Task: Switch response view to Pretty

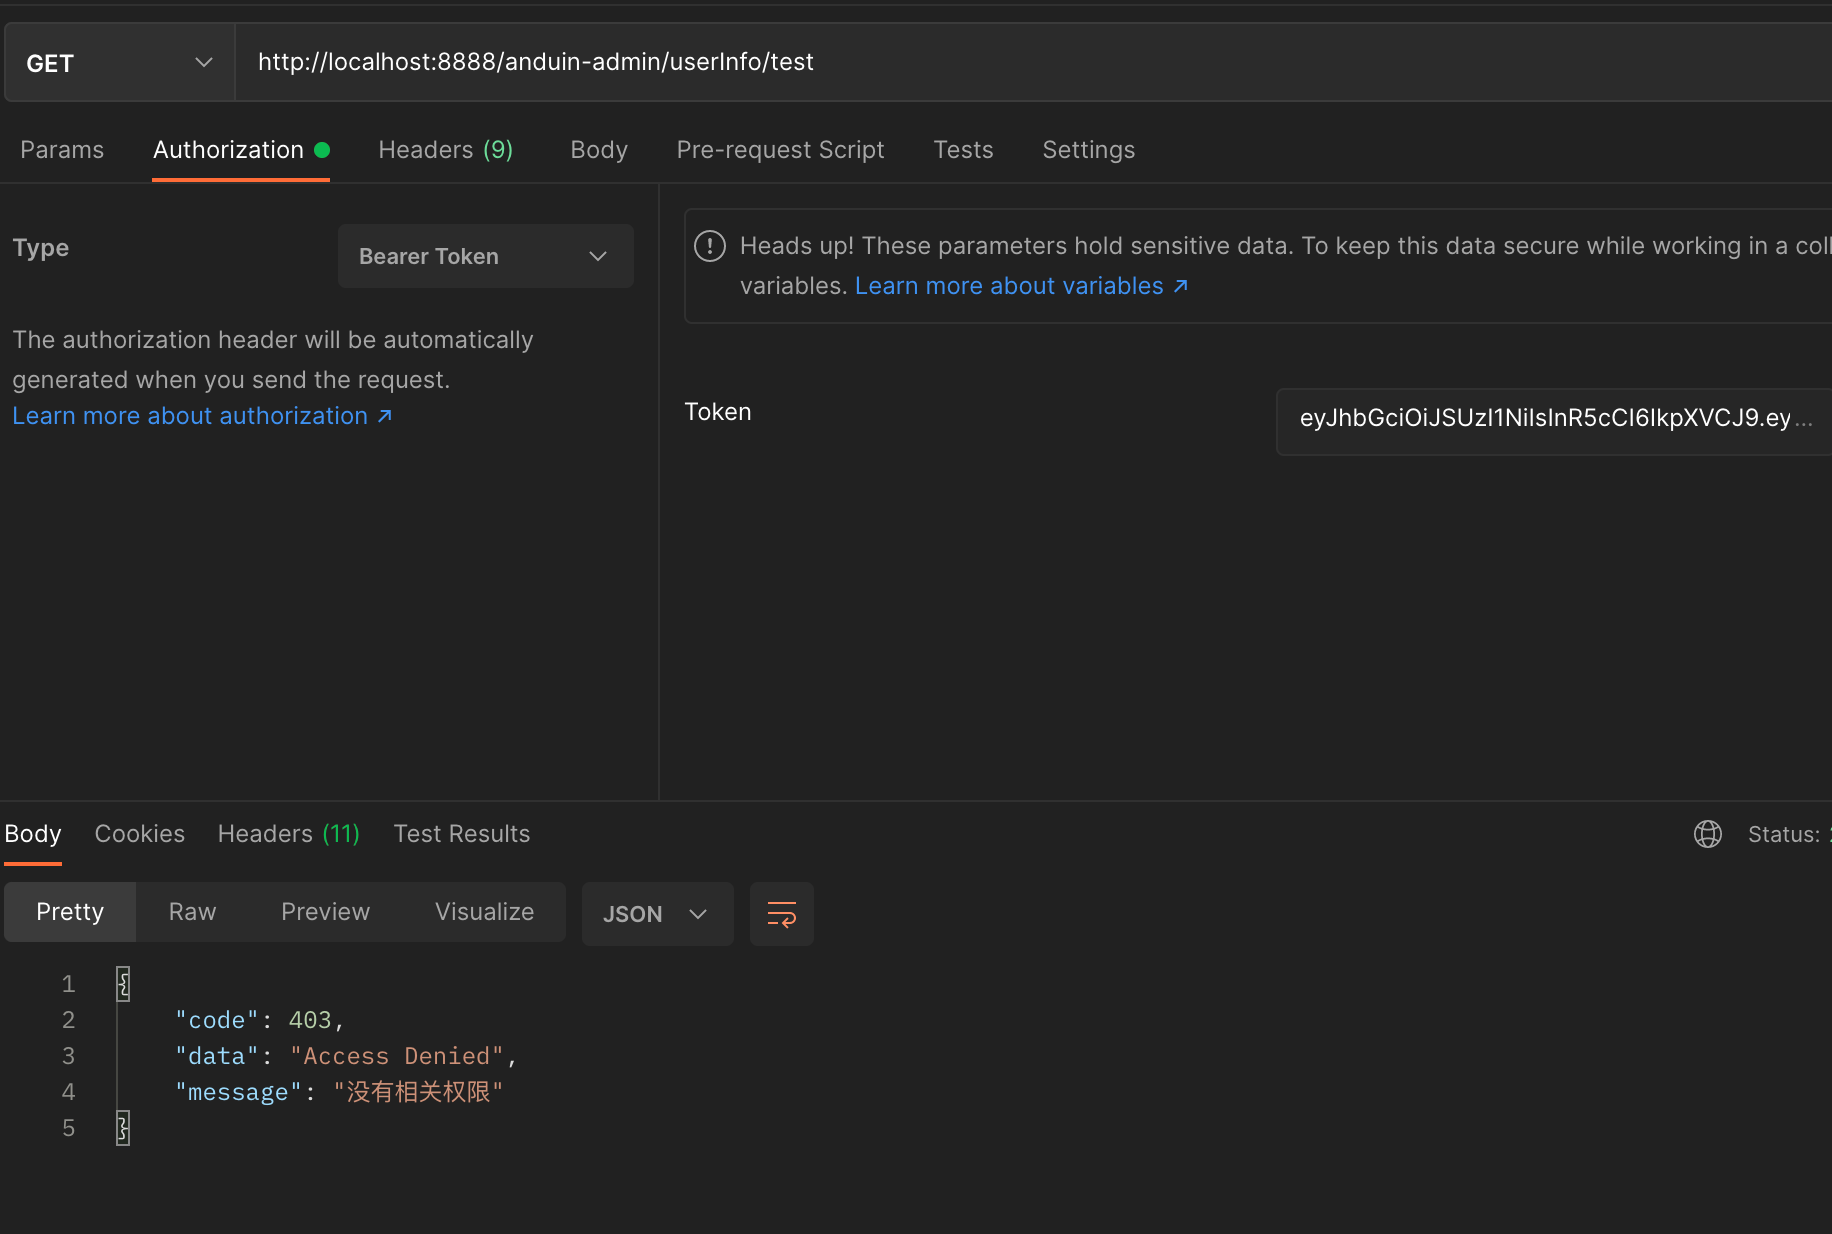Action: [70, 912]
